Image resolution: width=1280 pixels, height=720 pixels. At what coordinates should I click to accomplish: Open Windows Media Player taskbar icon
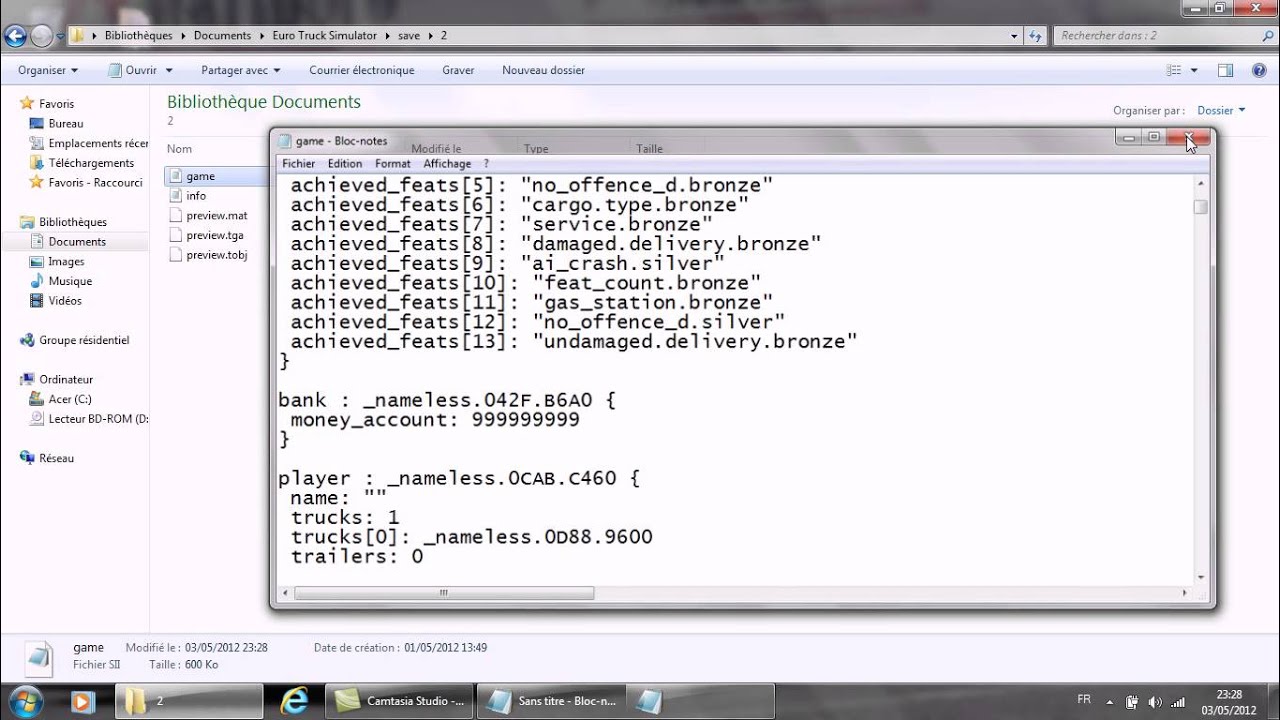coord(83,702)
